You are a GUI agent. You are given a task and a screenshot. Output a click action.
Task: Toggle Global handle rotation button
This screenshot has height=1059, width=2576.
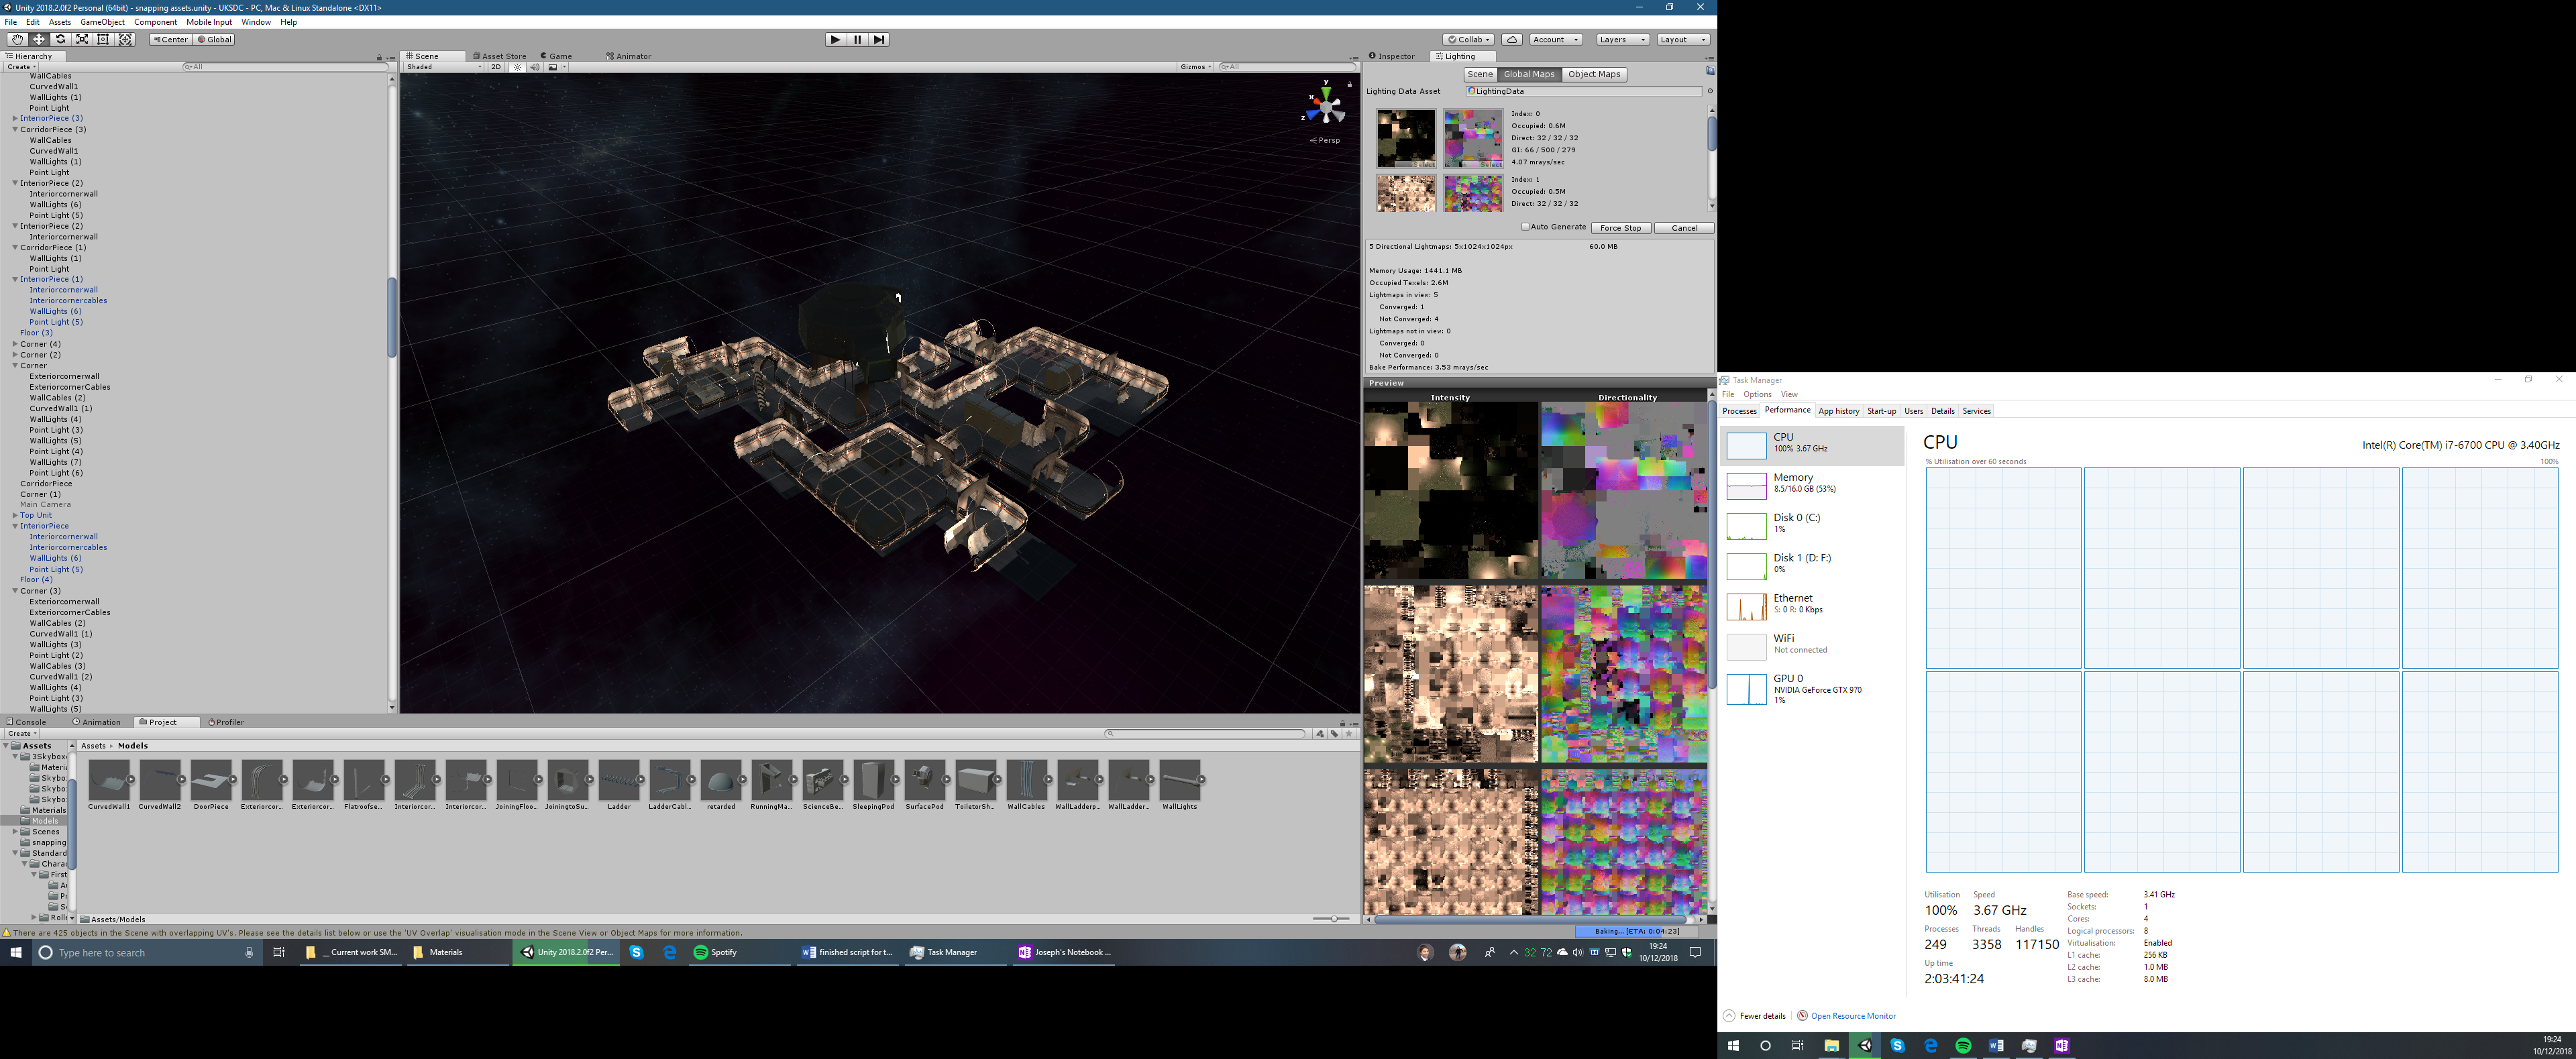[214, 39]
